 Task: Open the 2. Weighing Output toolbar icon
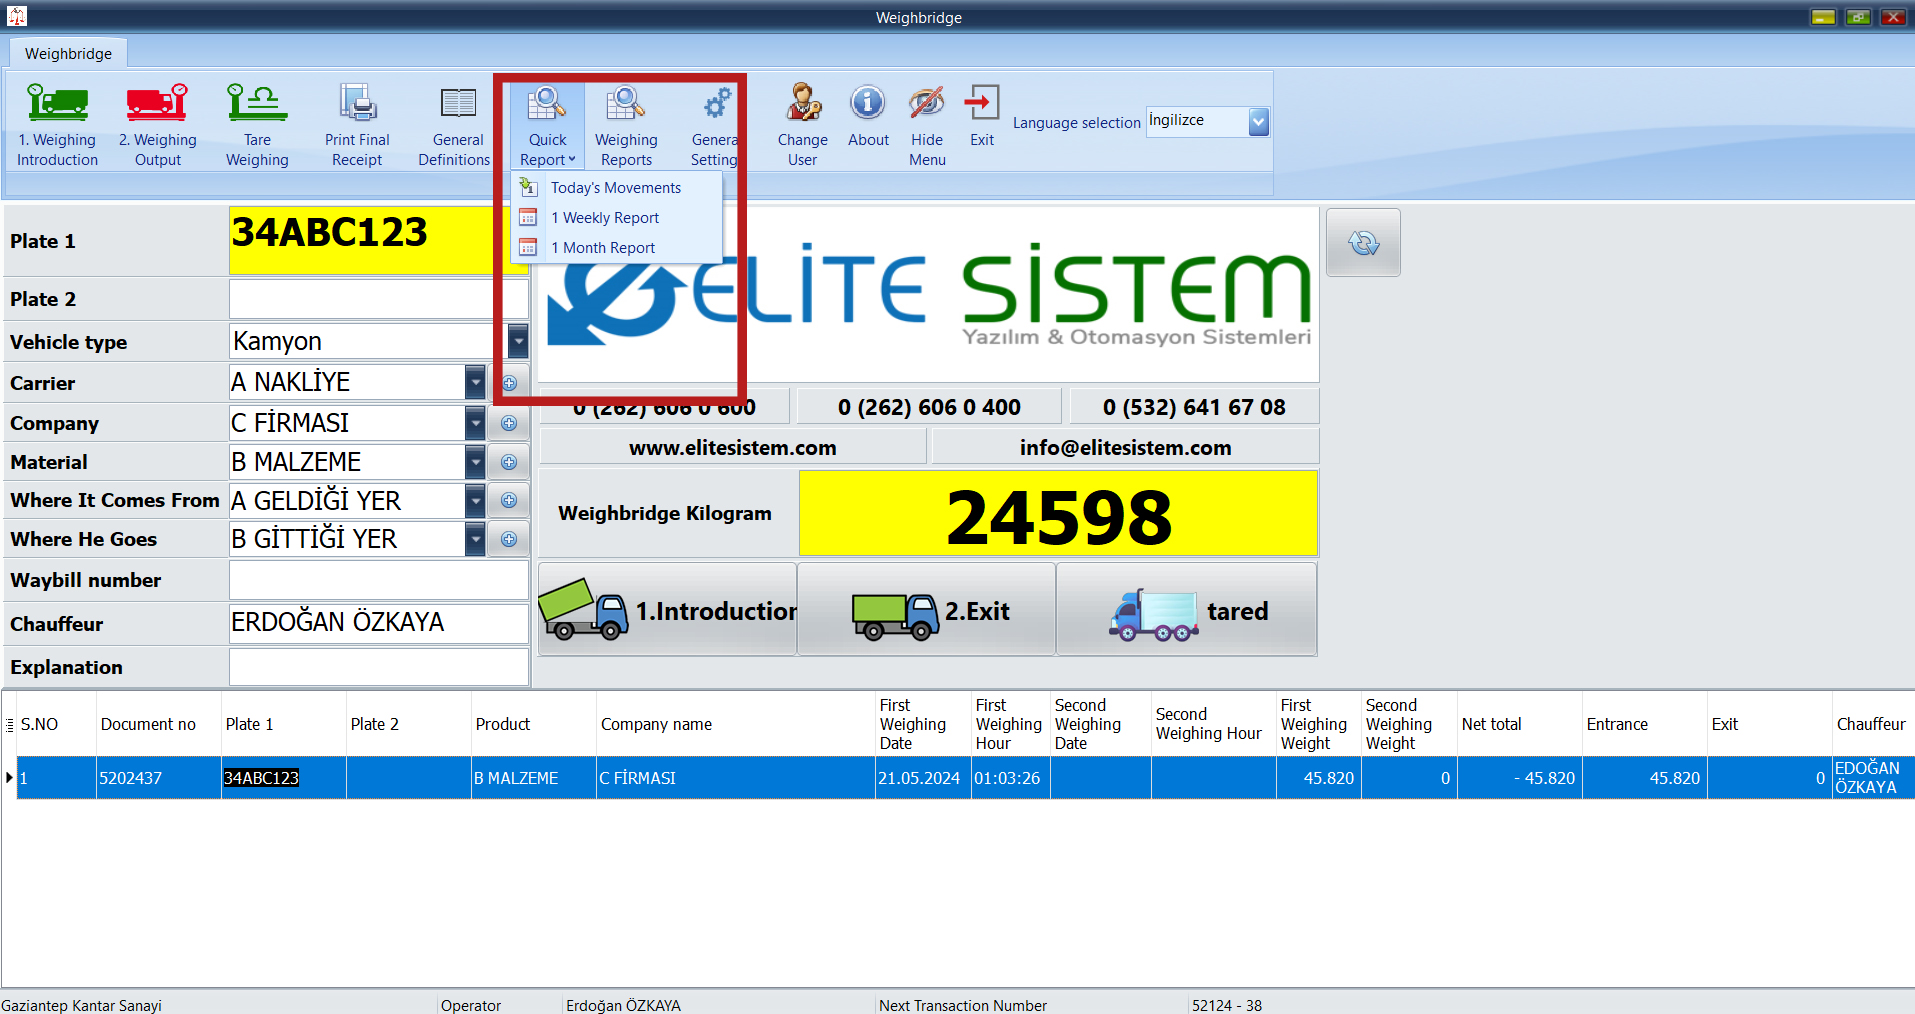(x=157, y=104)
